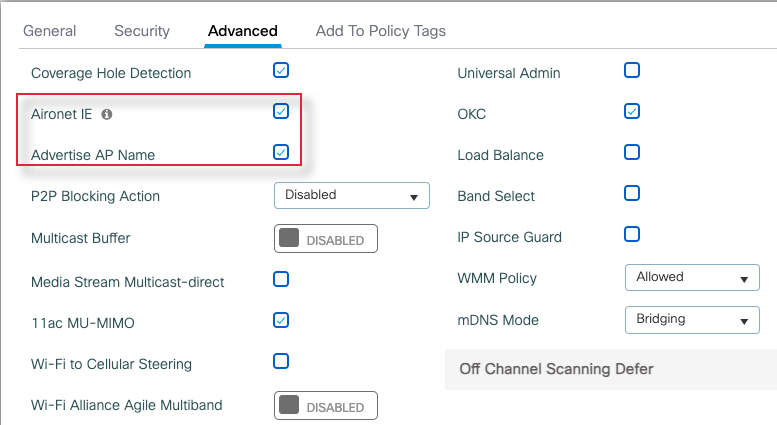
Task: Uncheck Advertise AP Name option
Action: coord(281,153)
